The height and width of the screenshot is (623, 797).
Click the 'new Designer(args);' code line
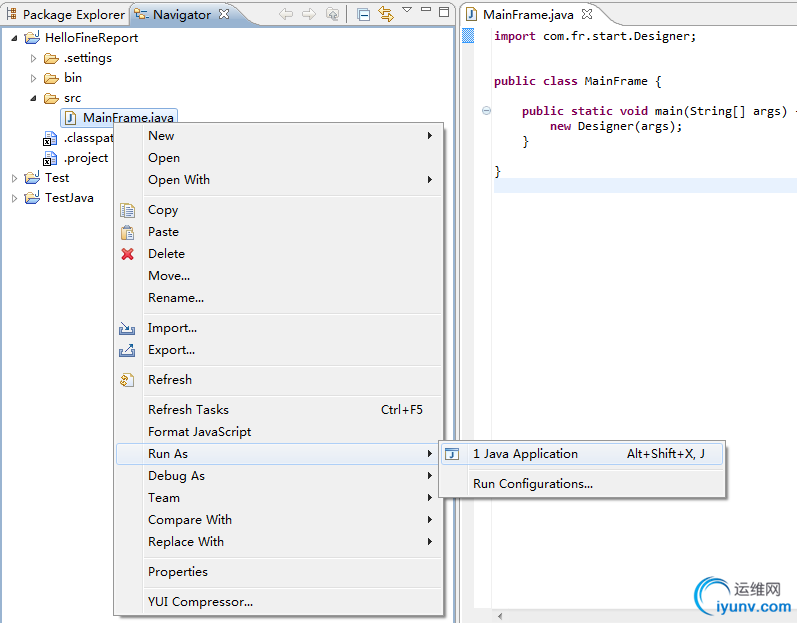[616, 126]
